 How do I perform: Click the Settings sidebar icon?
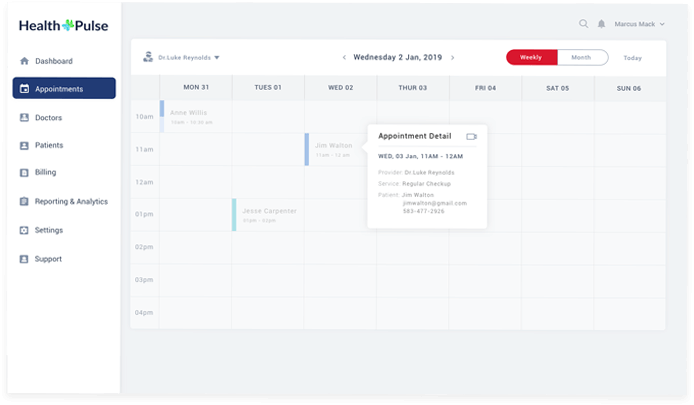(x=24, y=230)
